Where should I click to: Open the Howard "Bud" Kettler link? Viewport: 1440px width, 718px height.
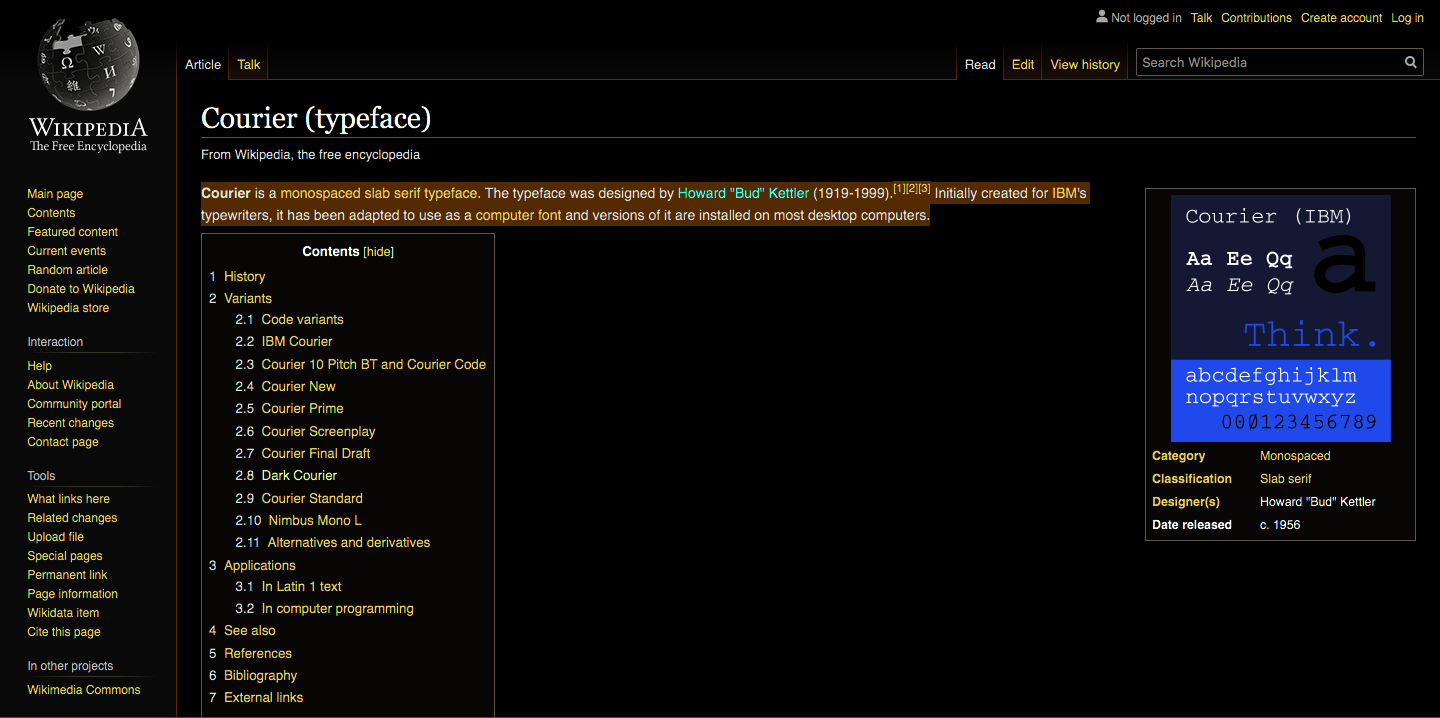coord(743,193)
